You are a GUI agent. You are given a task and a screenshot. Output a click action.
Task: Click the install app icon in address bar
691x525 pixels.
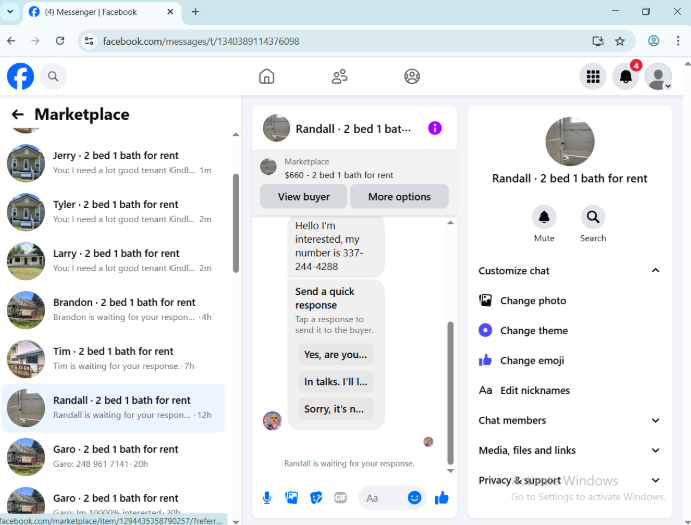click(x=598, y=41)
